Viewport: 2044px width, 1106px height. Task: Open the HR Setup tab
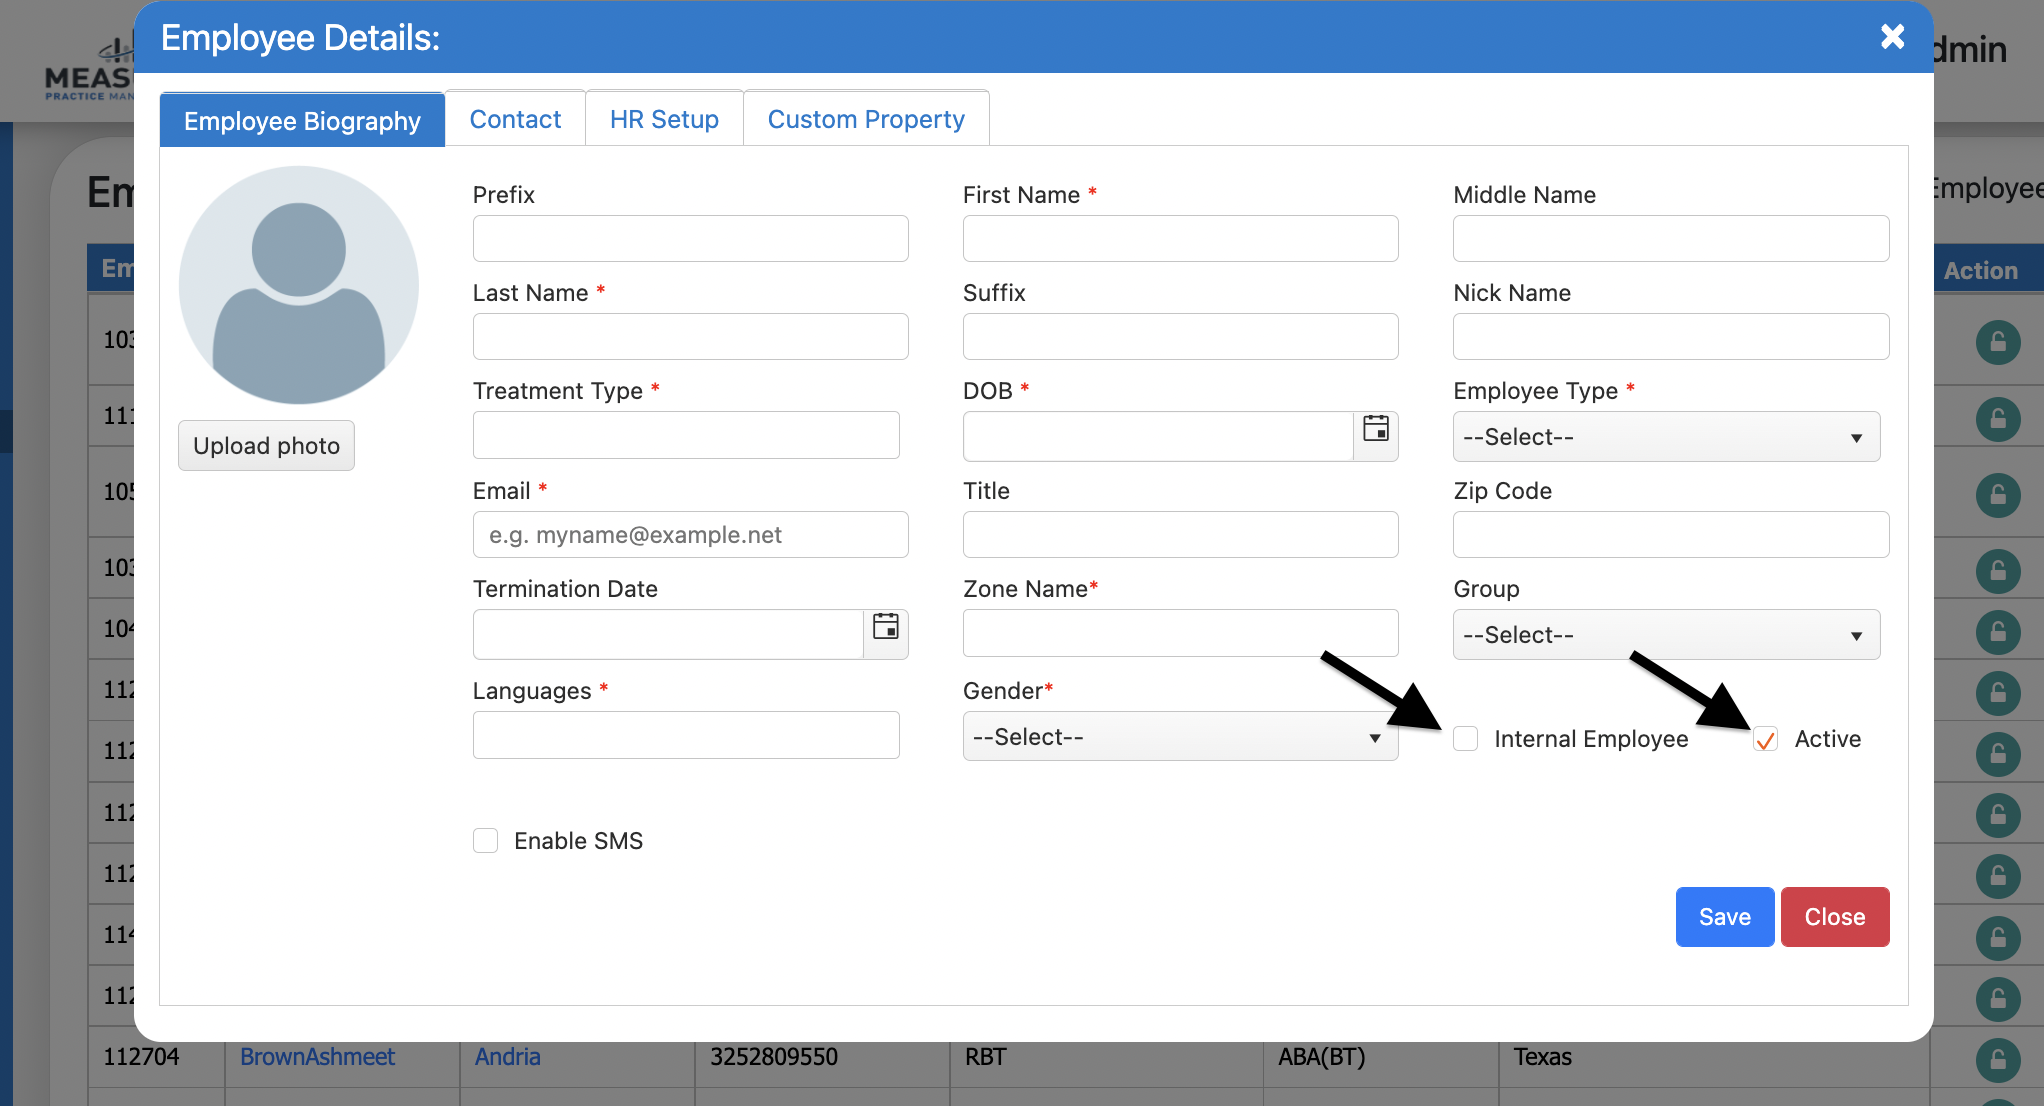pos(664,120)
